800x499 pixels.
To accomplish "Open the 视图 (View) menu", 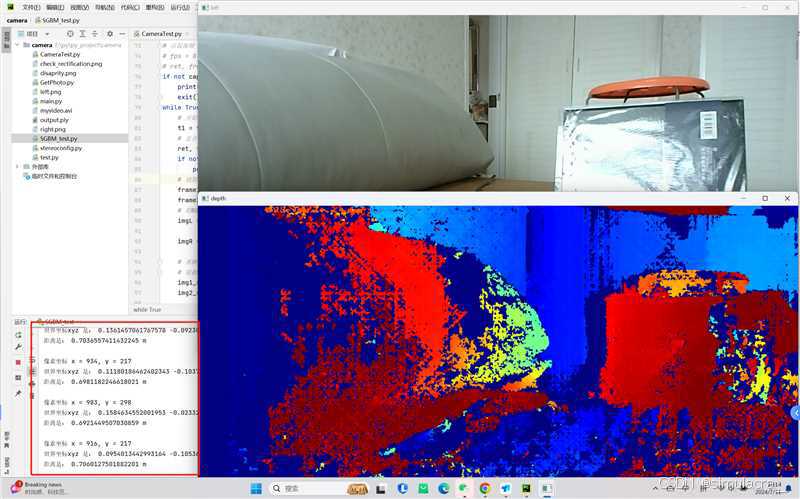I will click(80, 7).
